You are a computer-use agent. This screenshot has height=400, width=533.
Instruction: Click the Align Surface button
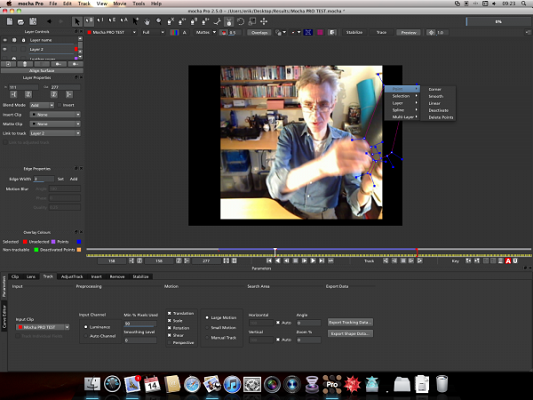click(42, 71)
